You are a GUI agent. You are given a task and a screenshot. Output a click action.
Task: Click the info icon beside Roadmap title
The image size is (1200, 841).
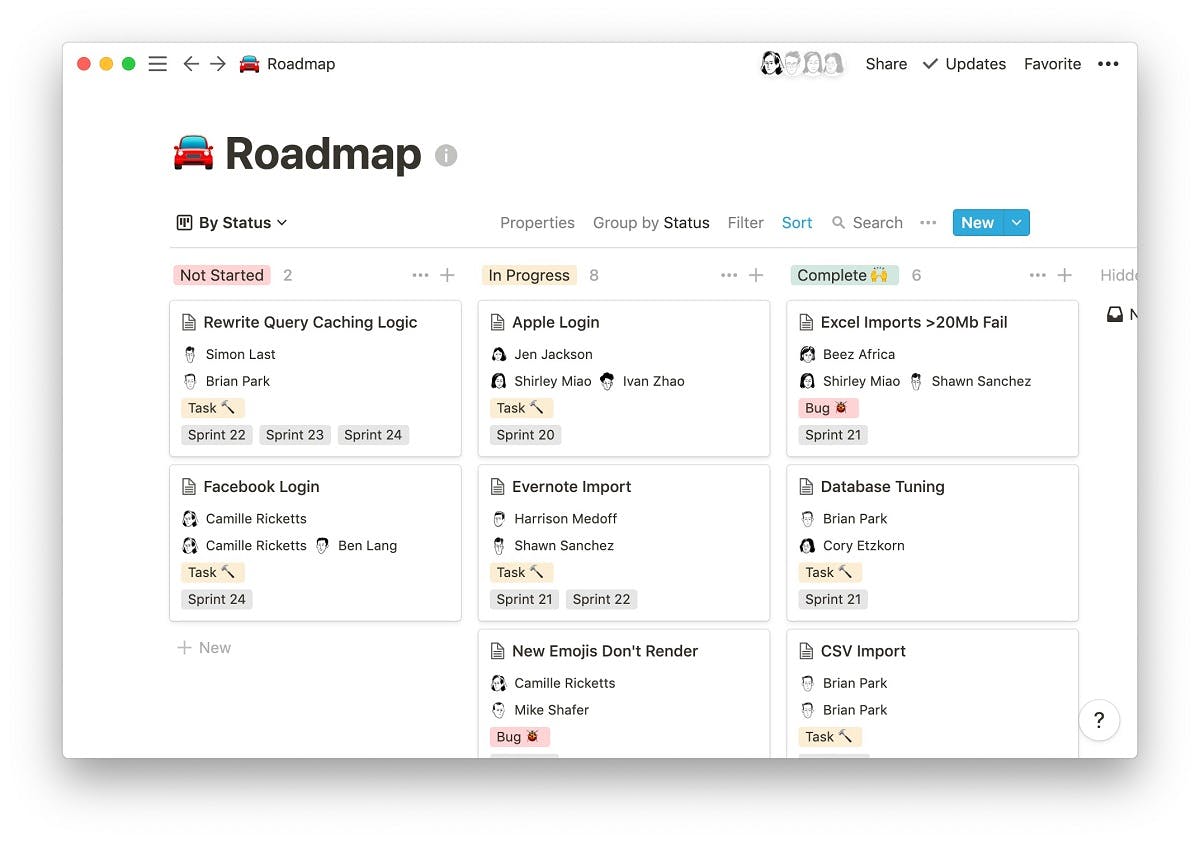pyautogui.click(x=446, y=156)
